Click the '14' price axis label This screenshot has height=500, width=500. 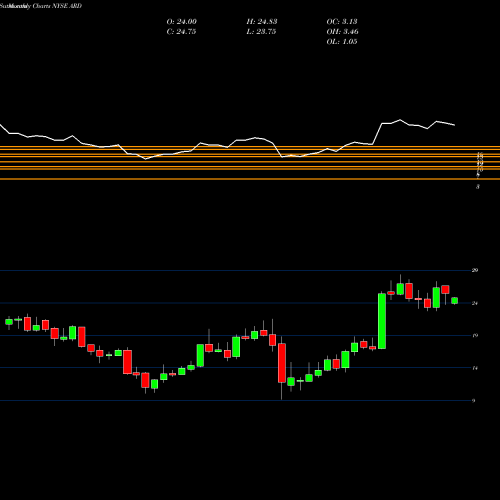coord(475,368)
